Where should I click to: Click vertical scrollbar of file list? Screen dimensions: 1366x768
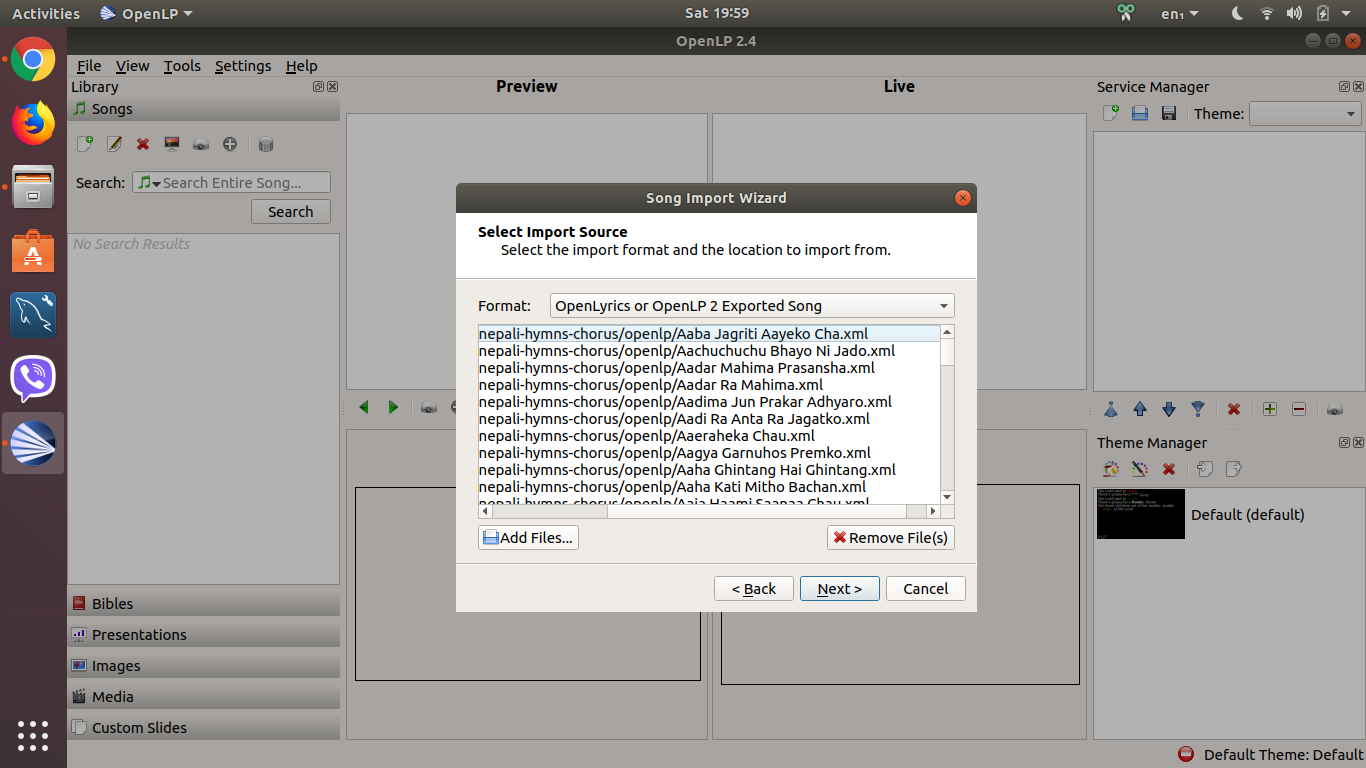948,415
